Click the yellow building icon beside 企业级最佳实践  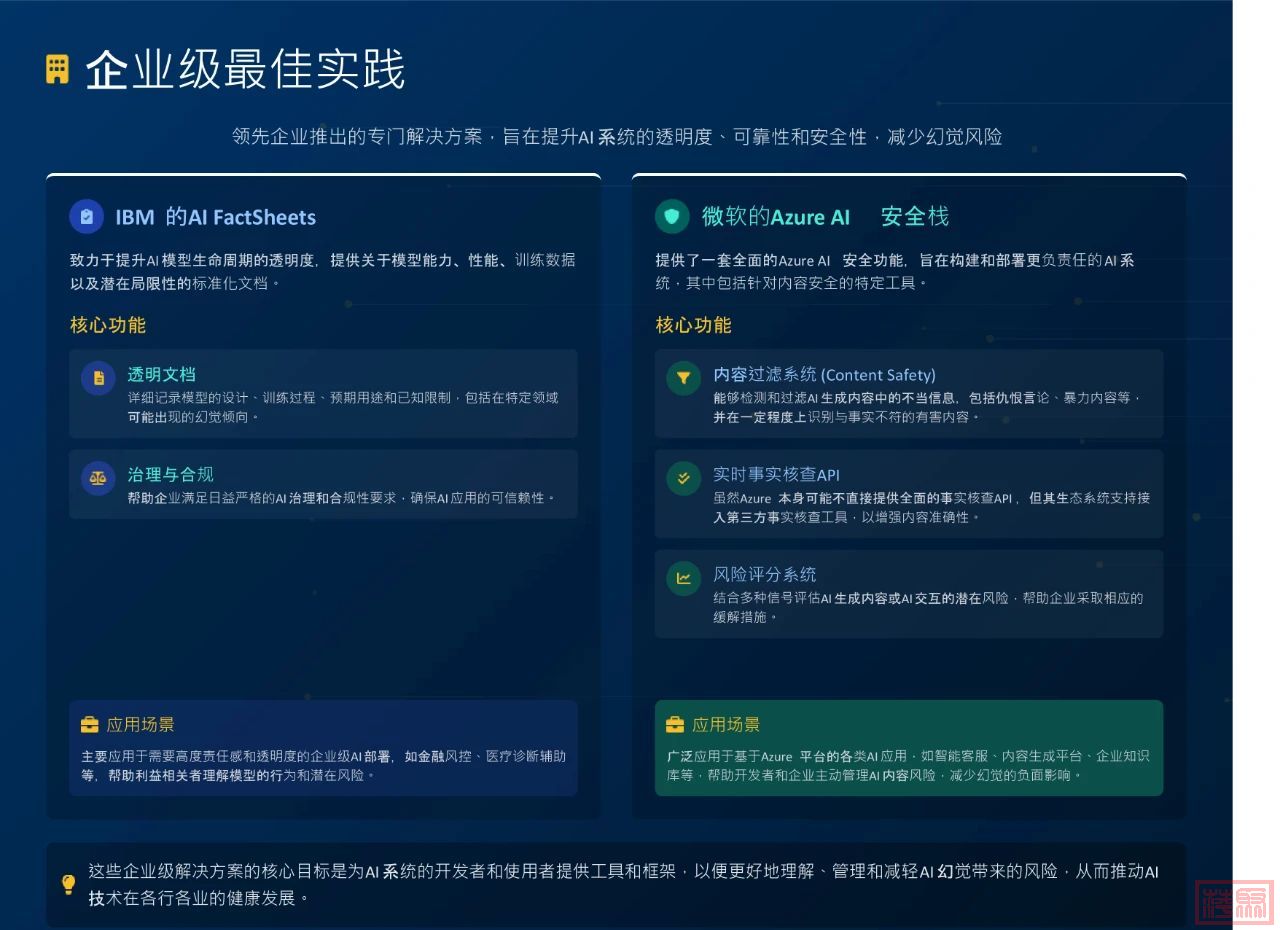[x=57, y=69]
